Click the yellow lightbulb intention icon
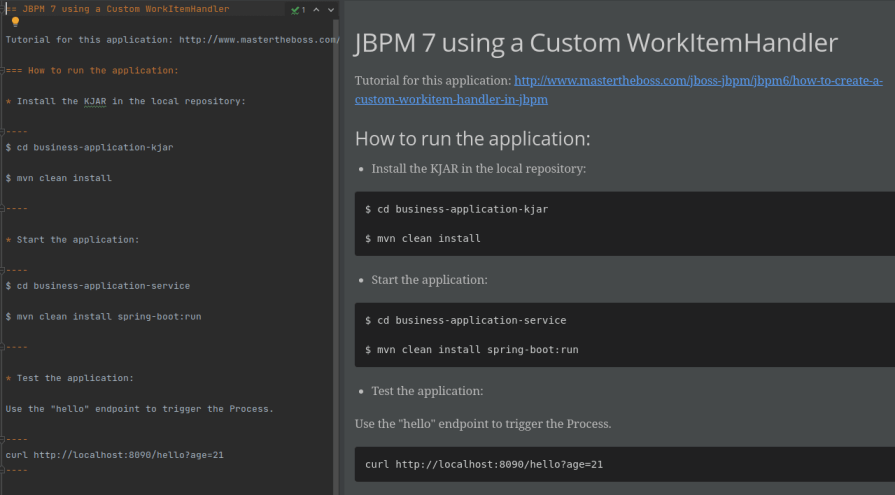Image resolution: width=895 pixels, height=495 pixels. coord(15,22)
